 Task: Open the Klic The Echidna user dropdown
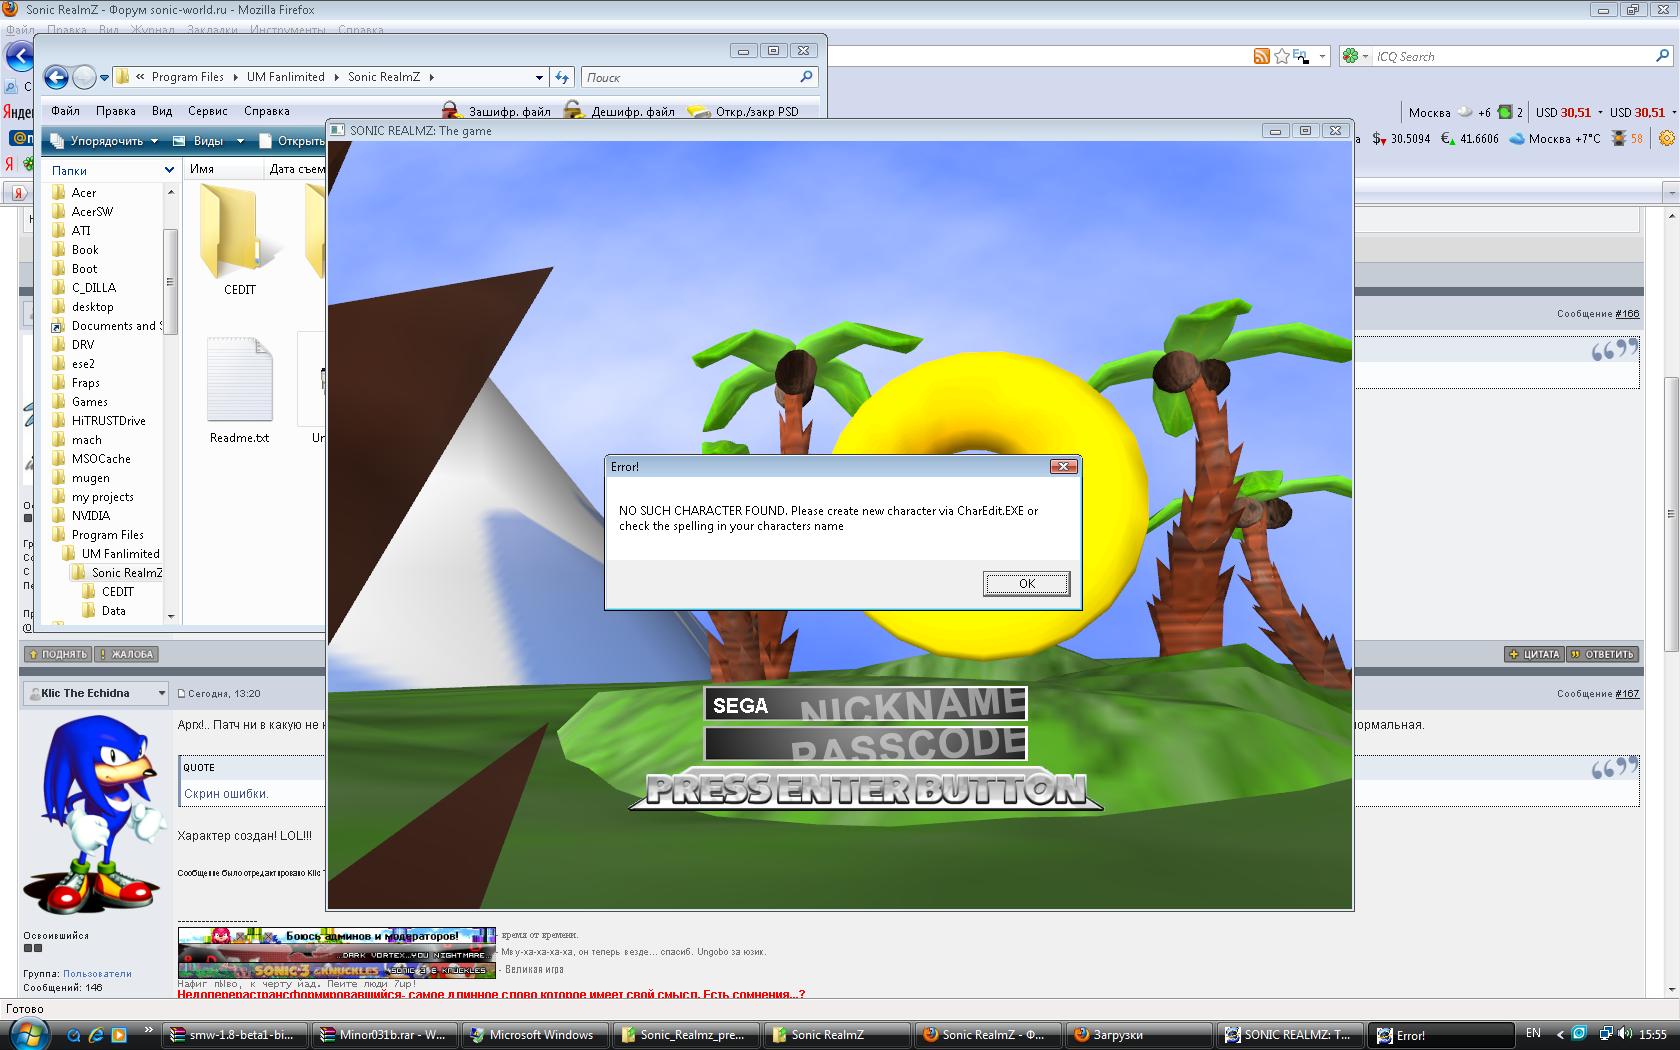click(161, 693)
